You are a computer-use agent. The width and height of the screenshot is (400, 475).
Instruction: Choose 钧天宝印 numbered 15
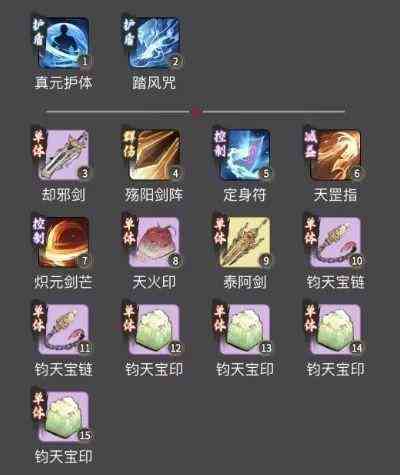(x=64, y=417)
